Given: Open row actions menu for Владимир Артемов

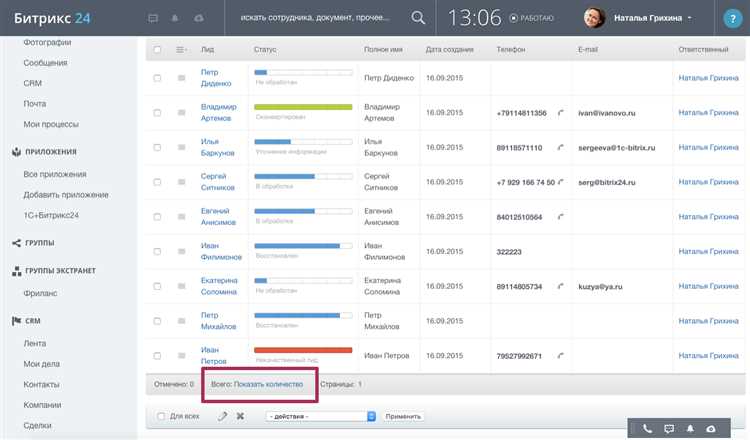Looking at the screenshot, I should click(181, 113).
